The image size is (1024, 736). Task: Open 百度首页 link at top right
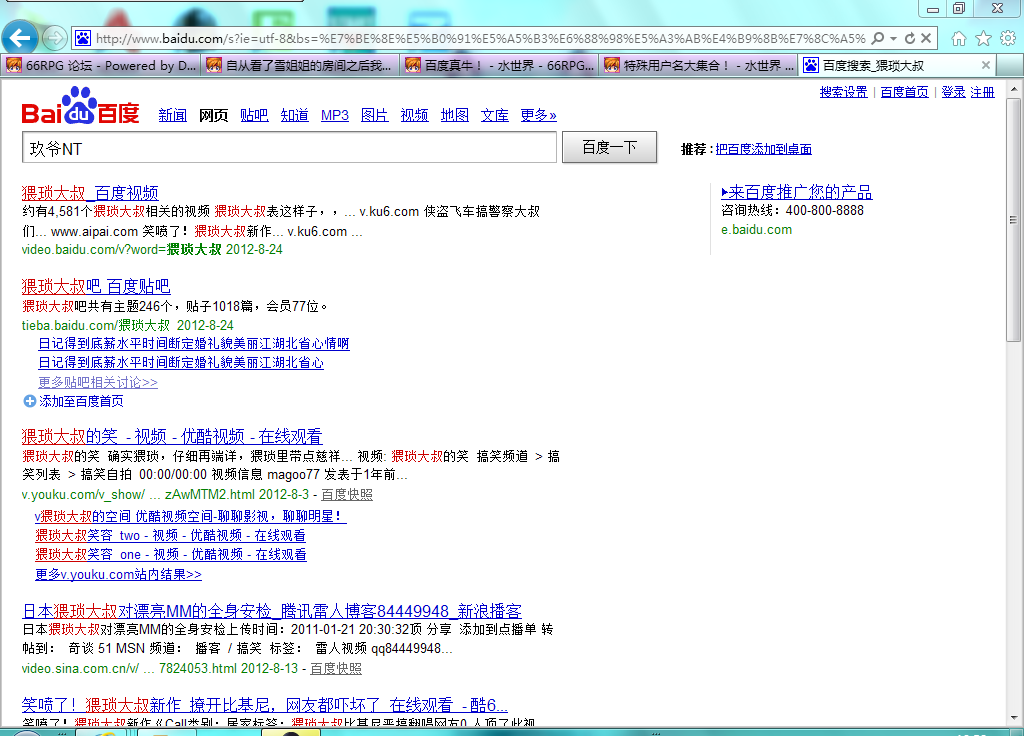(904, 92)
